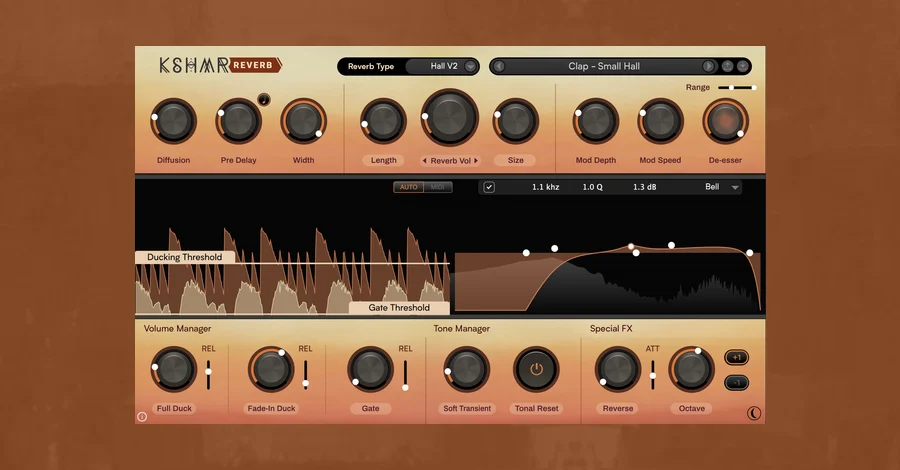
Task: Click the preset download/load arrow icon
Action: [x=743, y=67]
